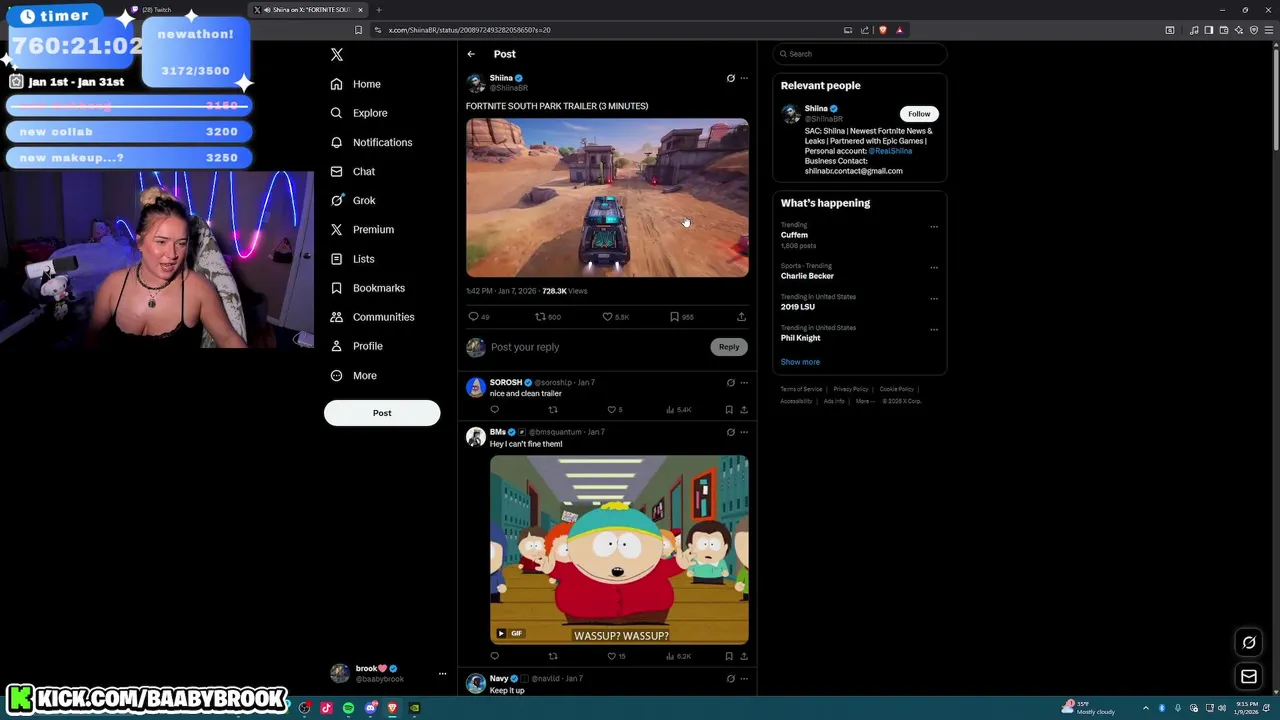Open account menu for brook @baabybrook
The height and width of the screenshot is (720, 1280).
[388, 674]
